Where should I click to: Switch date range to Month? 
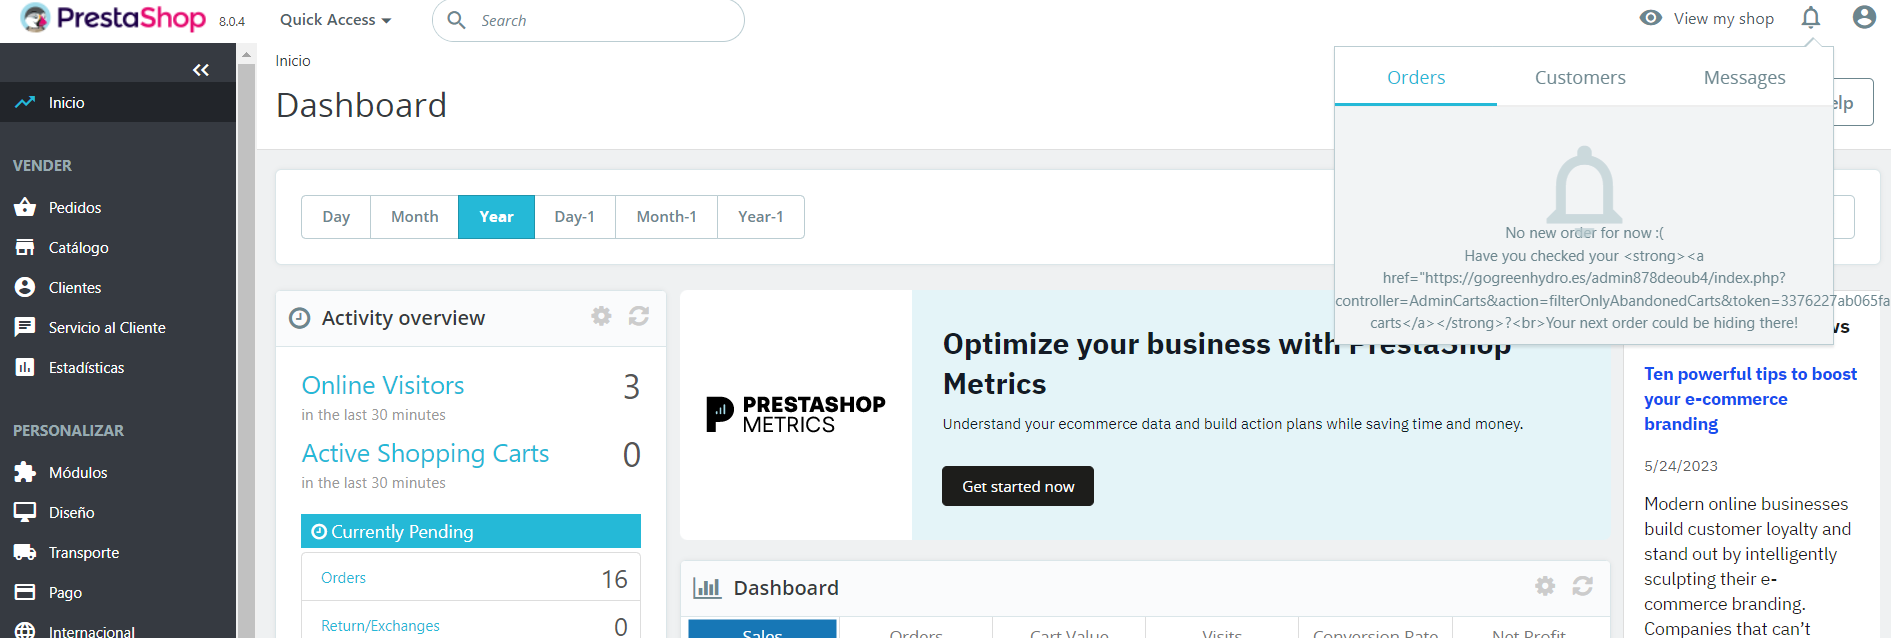click(414, 217)
